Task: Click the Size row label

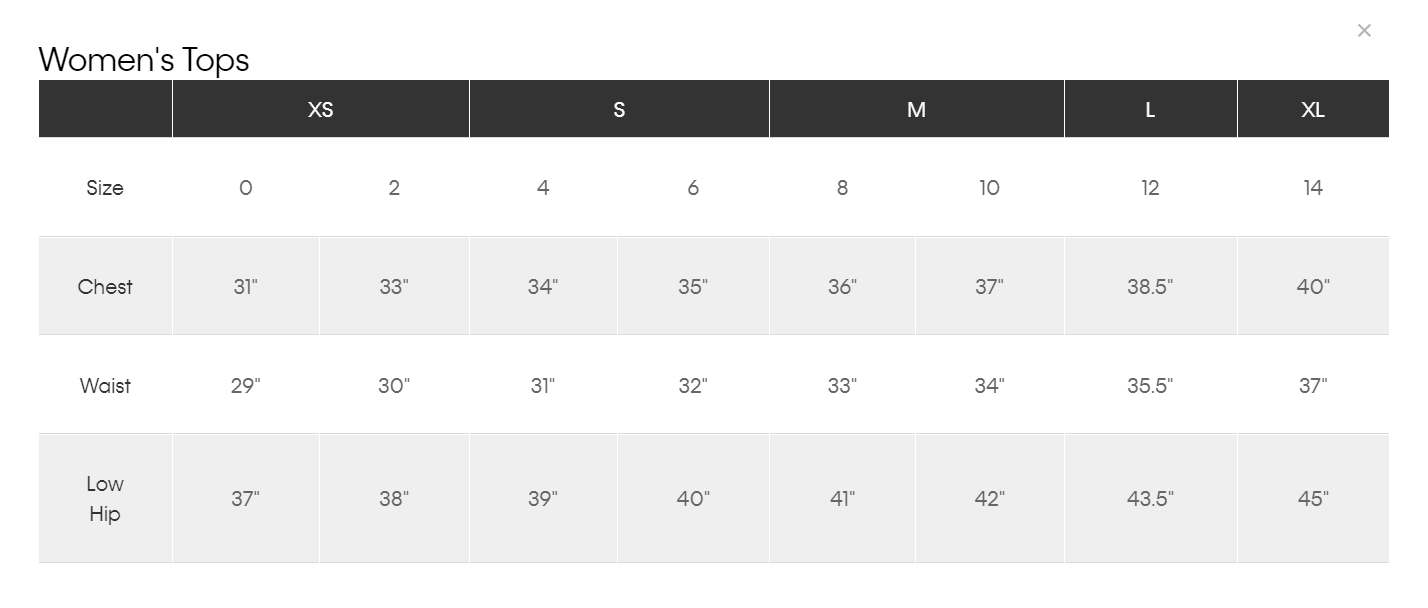Action: pos(105,188)
